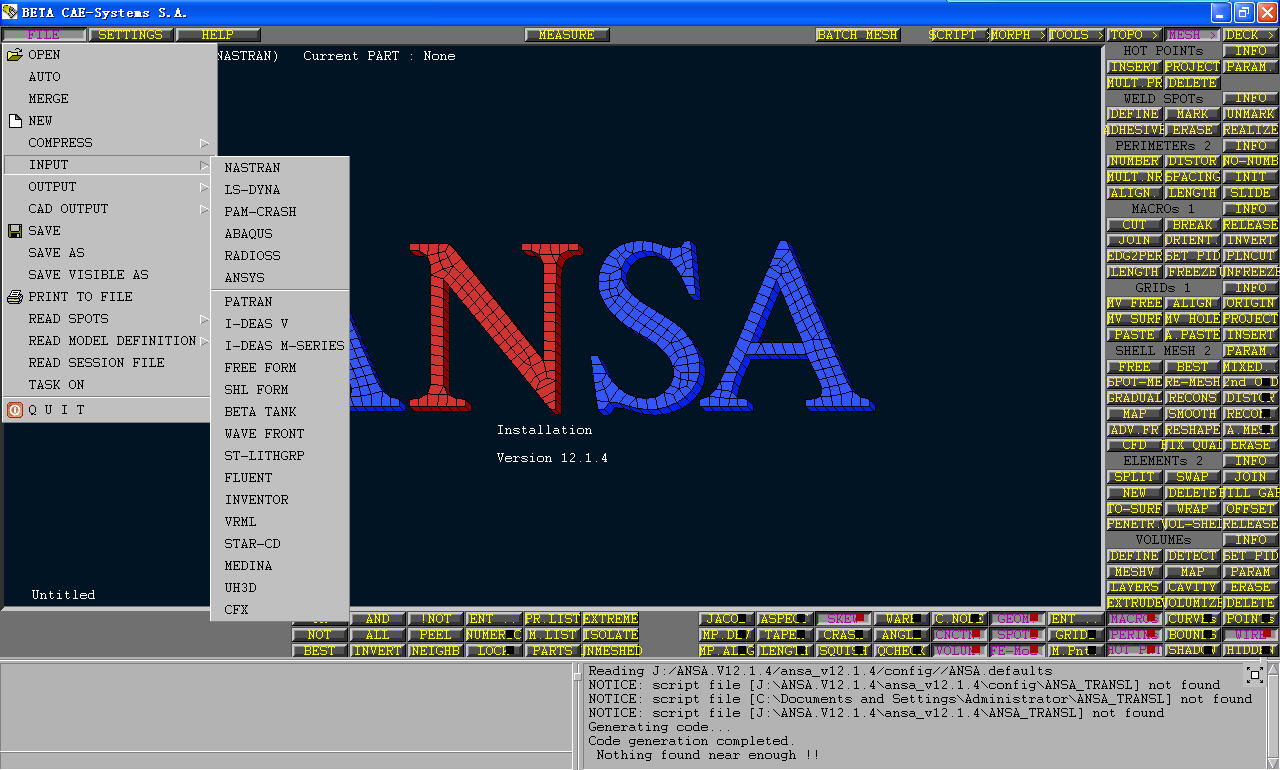Open the TOOLS > menu
The width and height of the screenshot is (1280, 770).
[1075, 35]
